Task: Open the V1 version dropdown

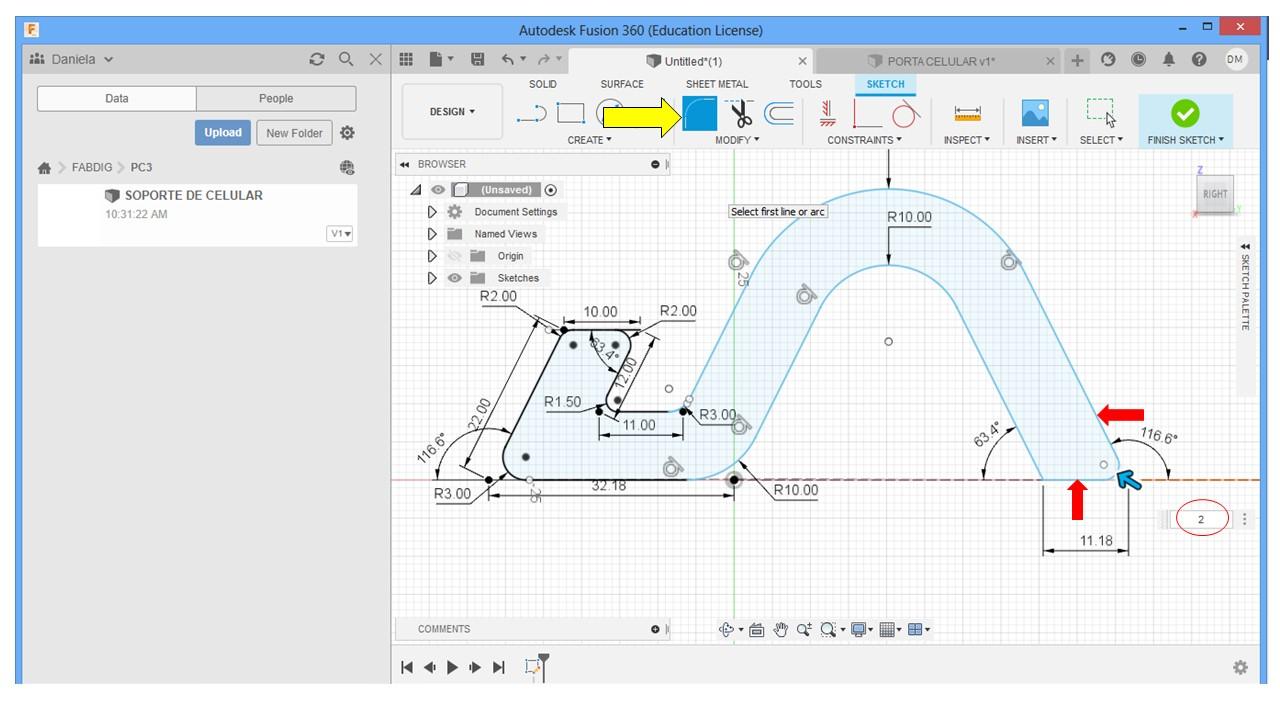Action: (x=341, y=234)
